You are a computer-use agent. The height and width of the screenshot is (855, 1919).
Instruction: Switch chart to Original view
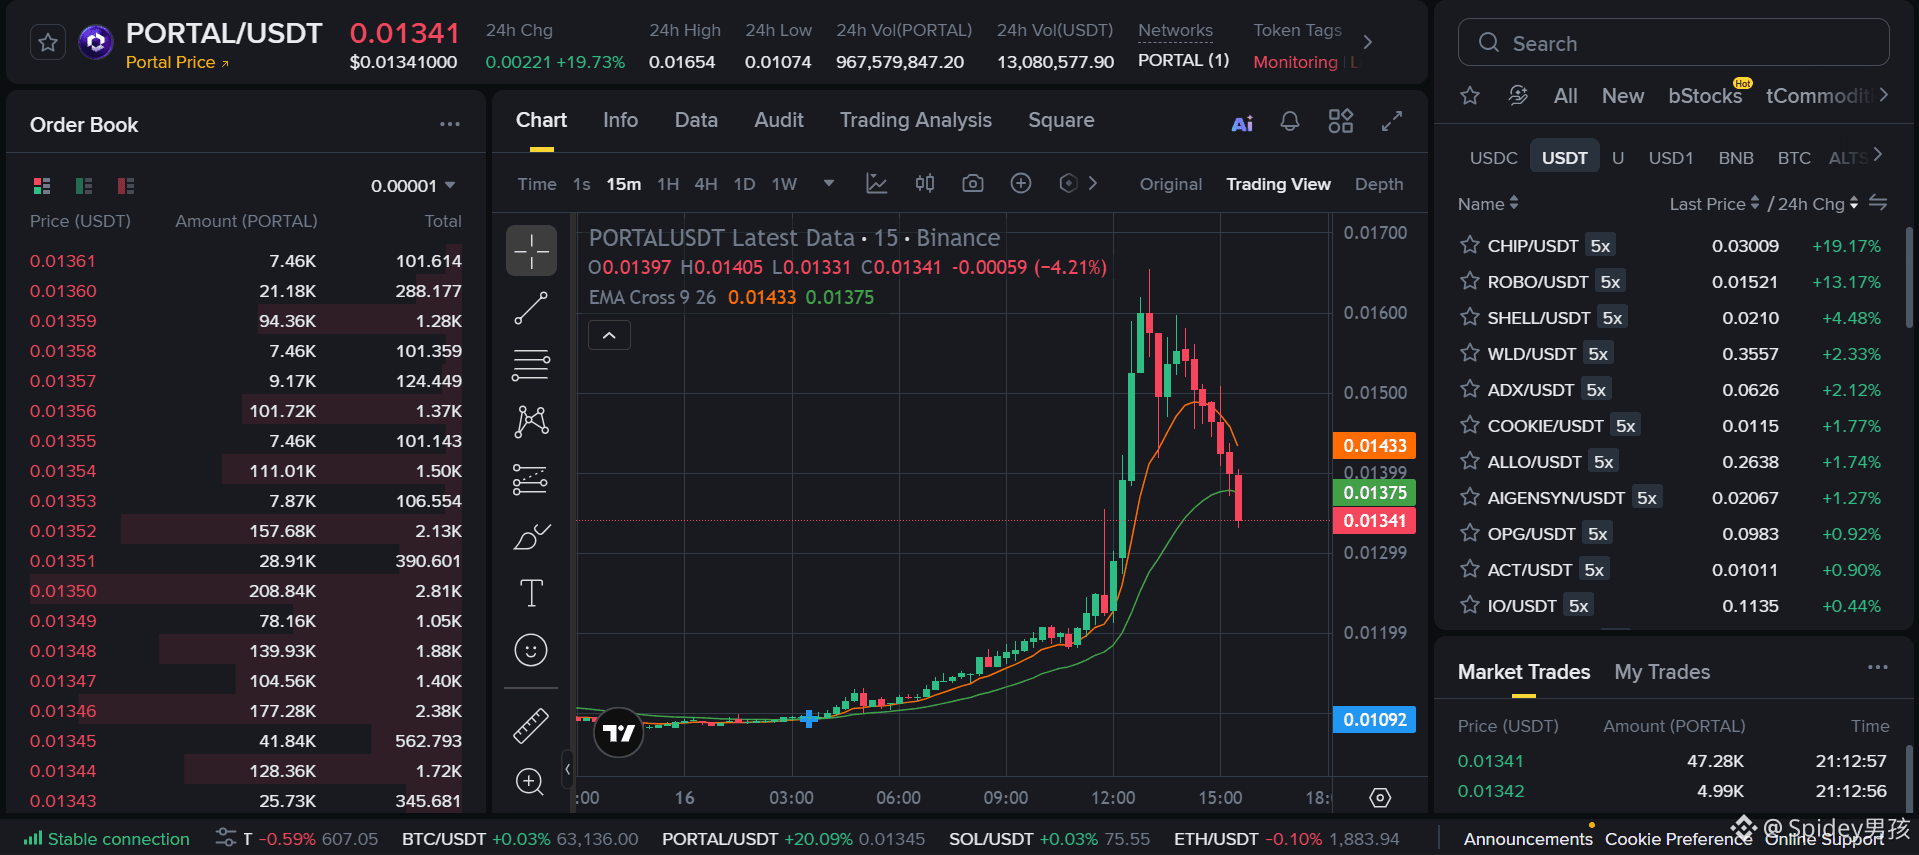coord(1171,184)
